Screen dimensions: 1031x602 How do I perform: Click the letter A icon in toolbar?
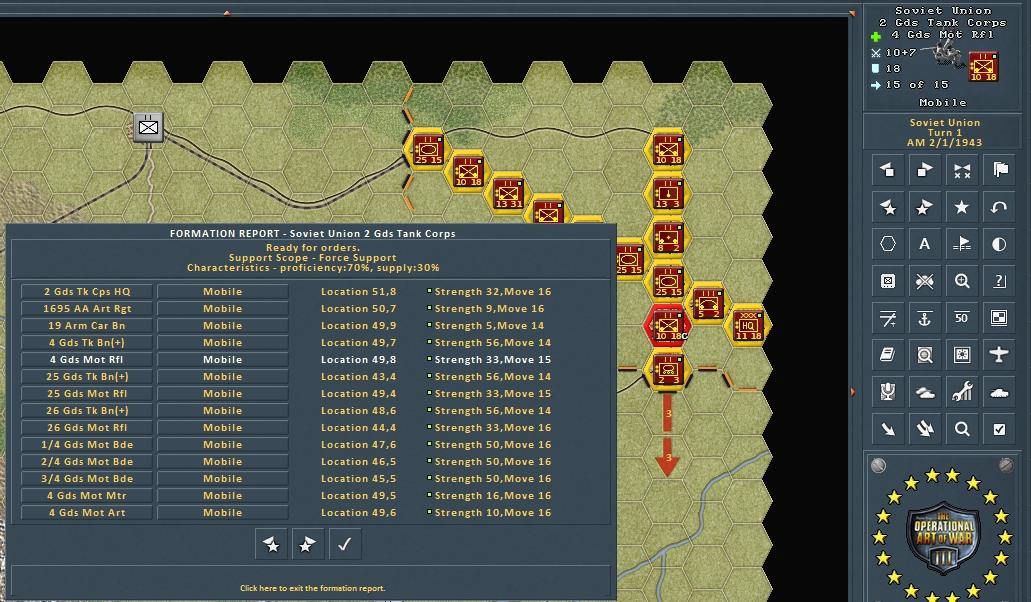click(924, 244)
